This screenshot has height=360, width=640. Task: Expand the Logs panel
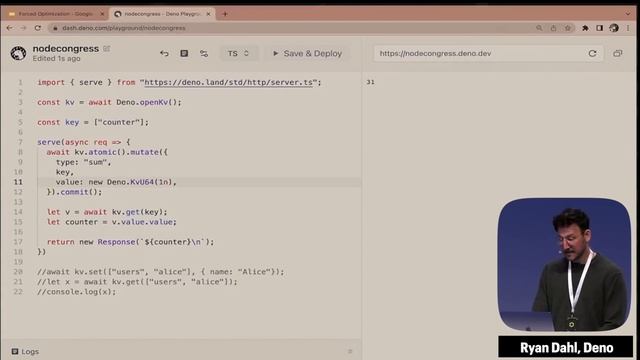pyautogui.click(x=25, y=351)
